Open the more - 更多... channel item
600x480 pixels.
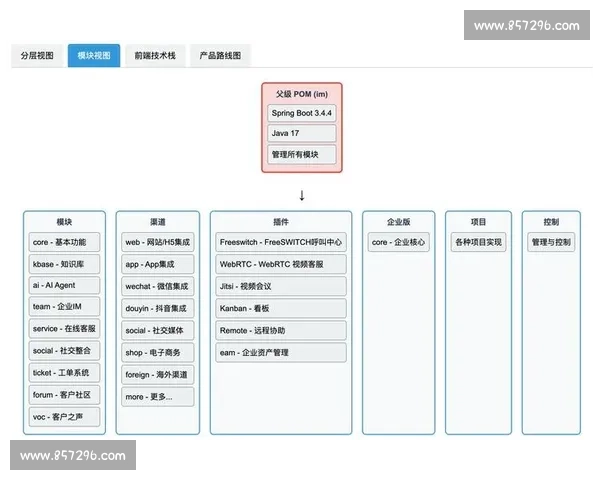point(157,396)
